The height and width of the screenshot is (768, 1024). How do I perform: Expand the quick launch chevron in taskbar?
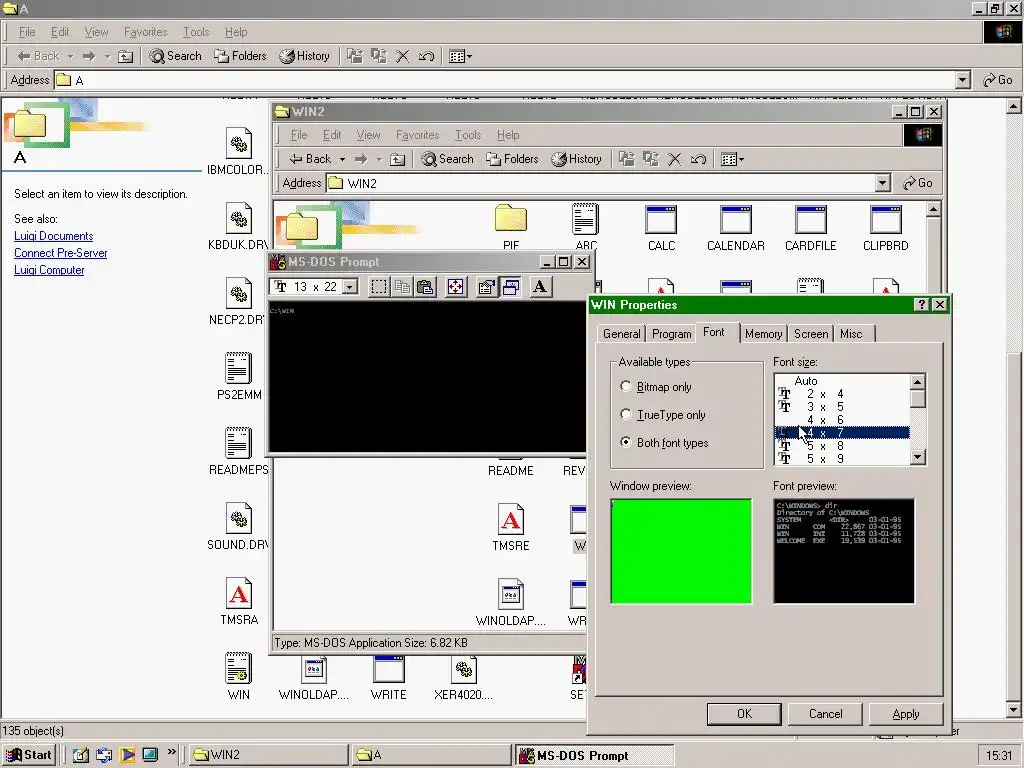click(x=172, y=752)
